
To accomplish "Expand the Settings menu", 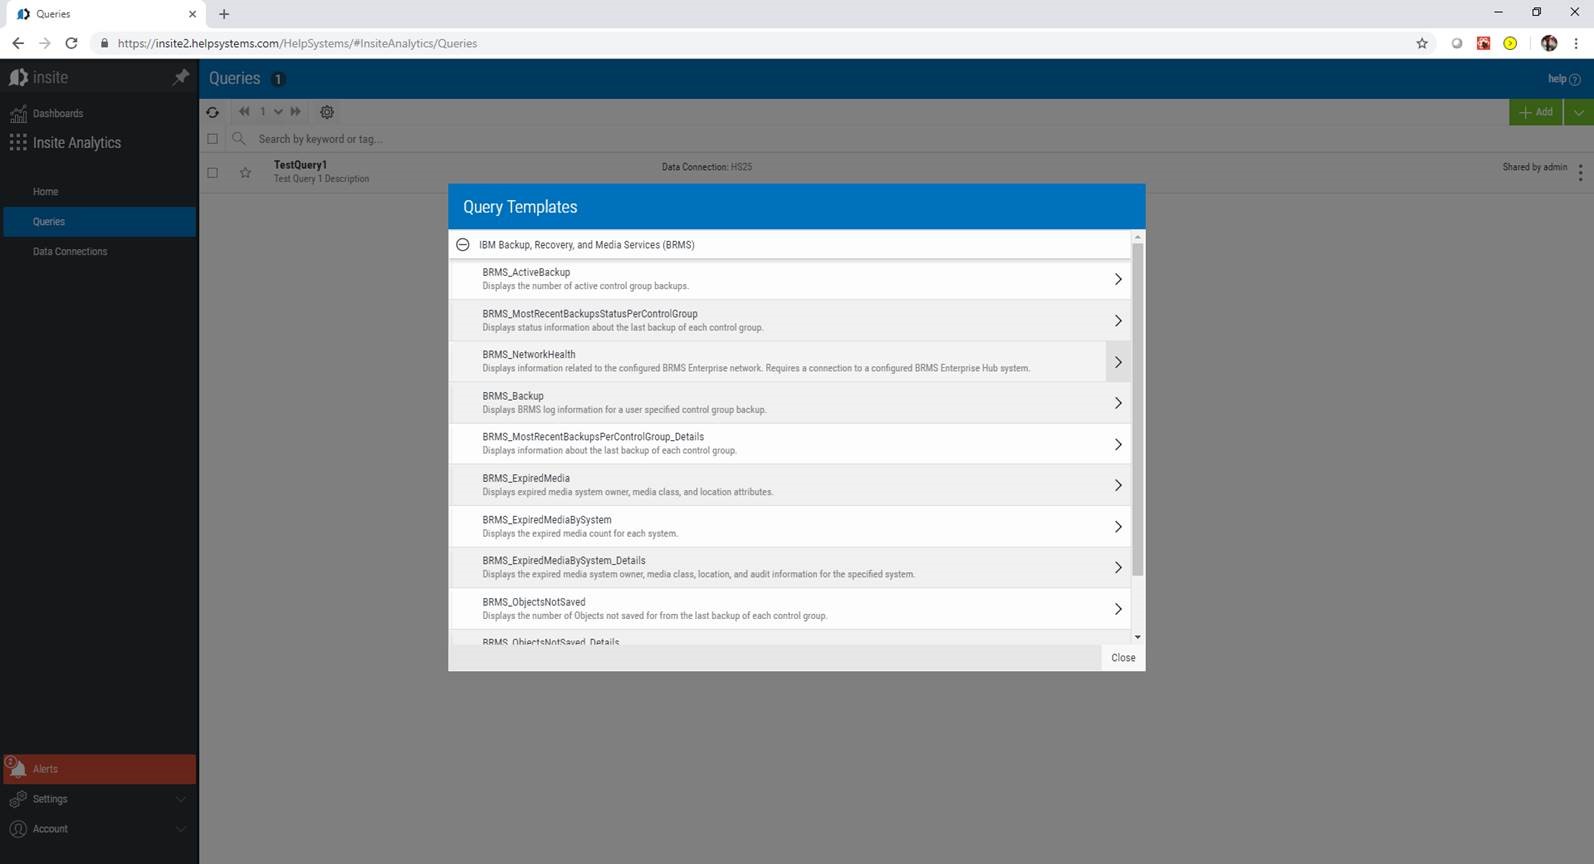I will tap(100, 799).
